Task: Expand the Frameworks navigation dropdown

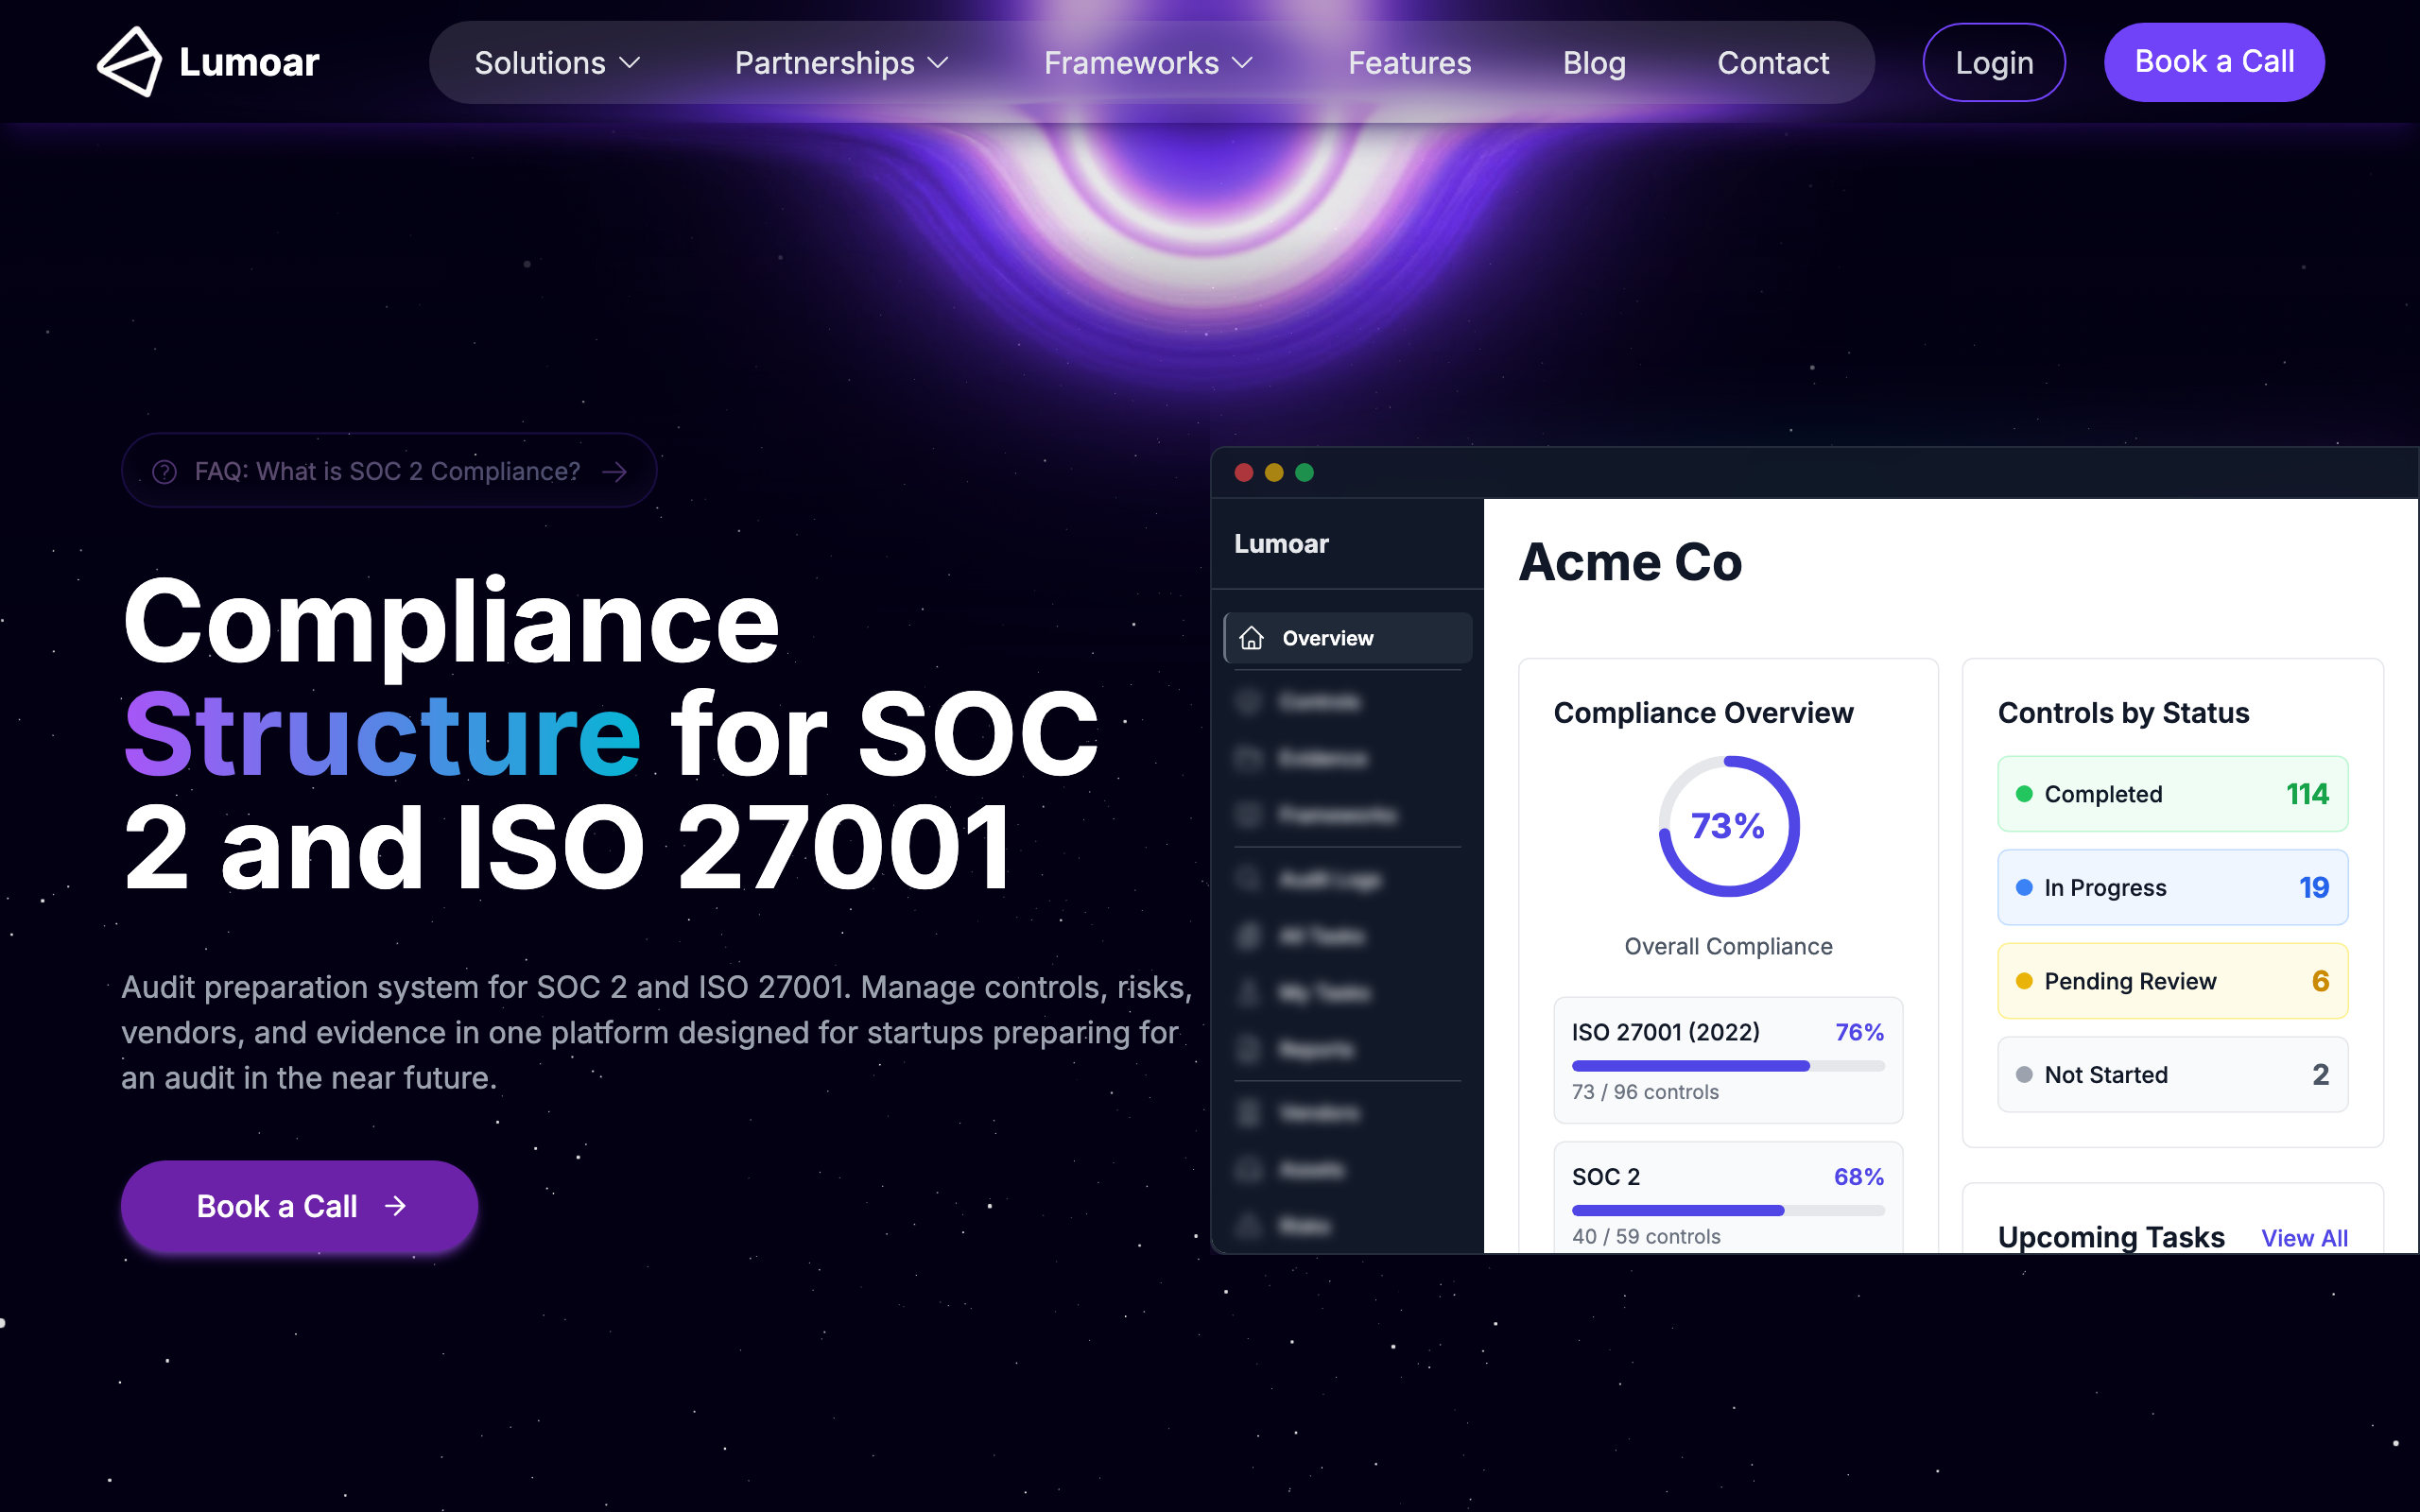Action: (1147, 63)
